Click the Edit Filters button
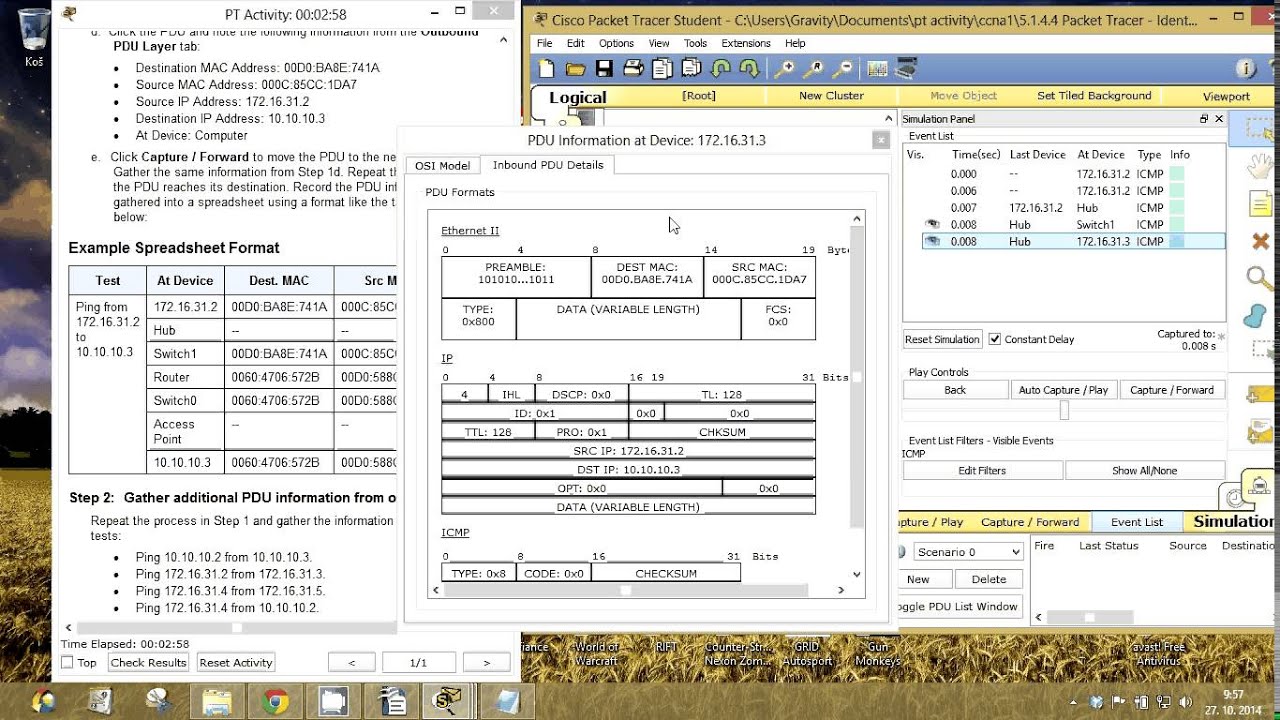 tap(982, 470)
